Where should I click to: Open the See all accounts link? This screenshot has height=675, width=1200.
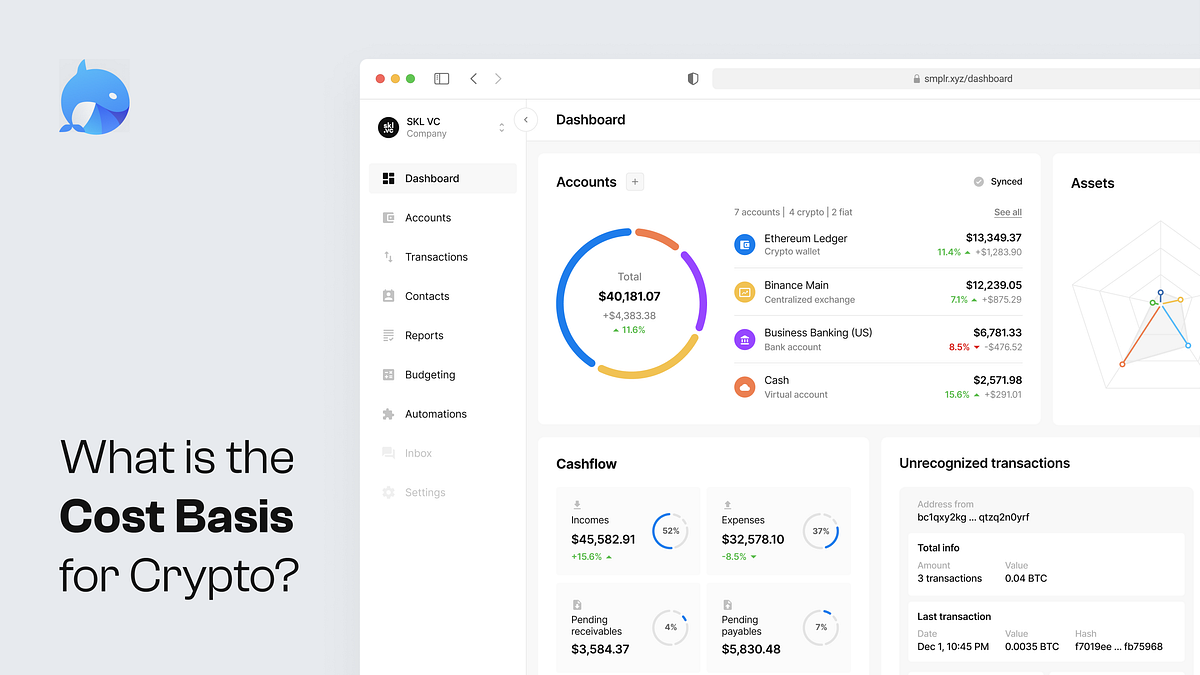[x=1007, y=212]
